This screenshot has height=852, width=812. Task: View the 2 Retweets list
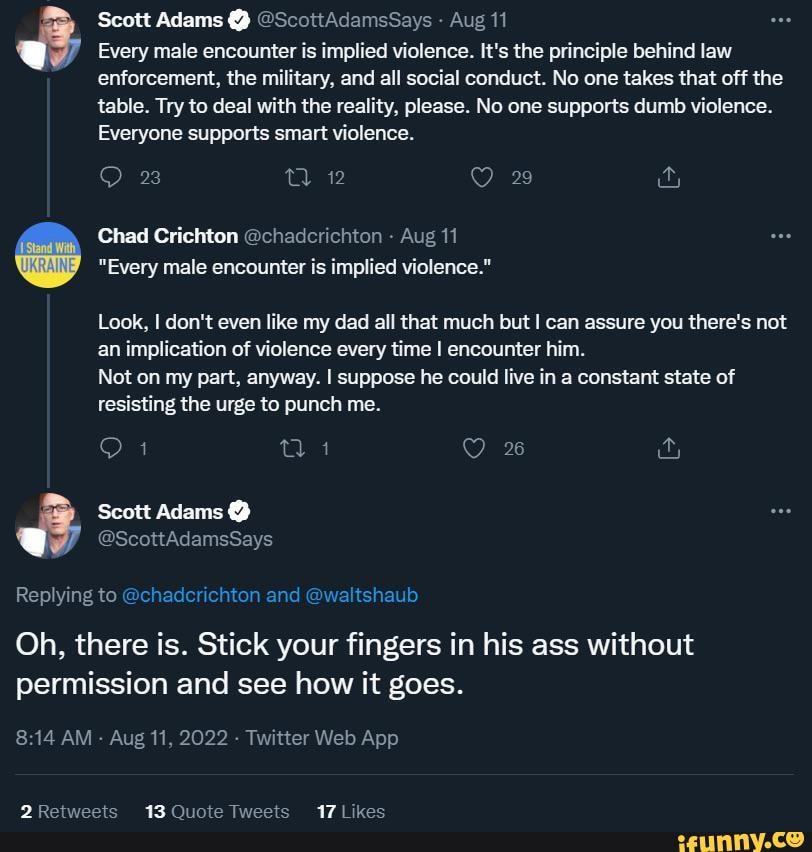pos(68,811)
